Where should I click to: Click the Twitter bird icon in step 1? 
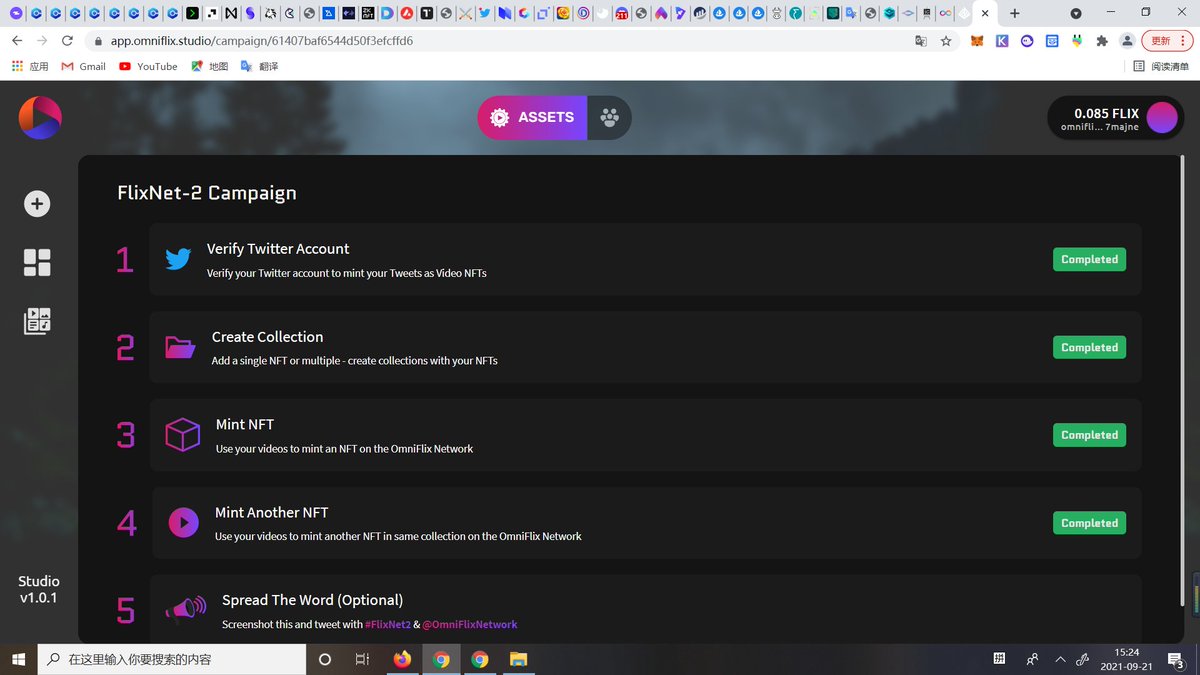(x=178, y=260)
